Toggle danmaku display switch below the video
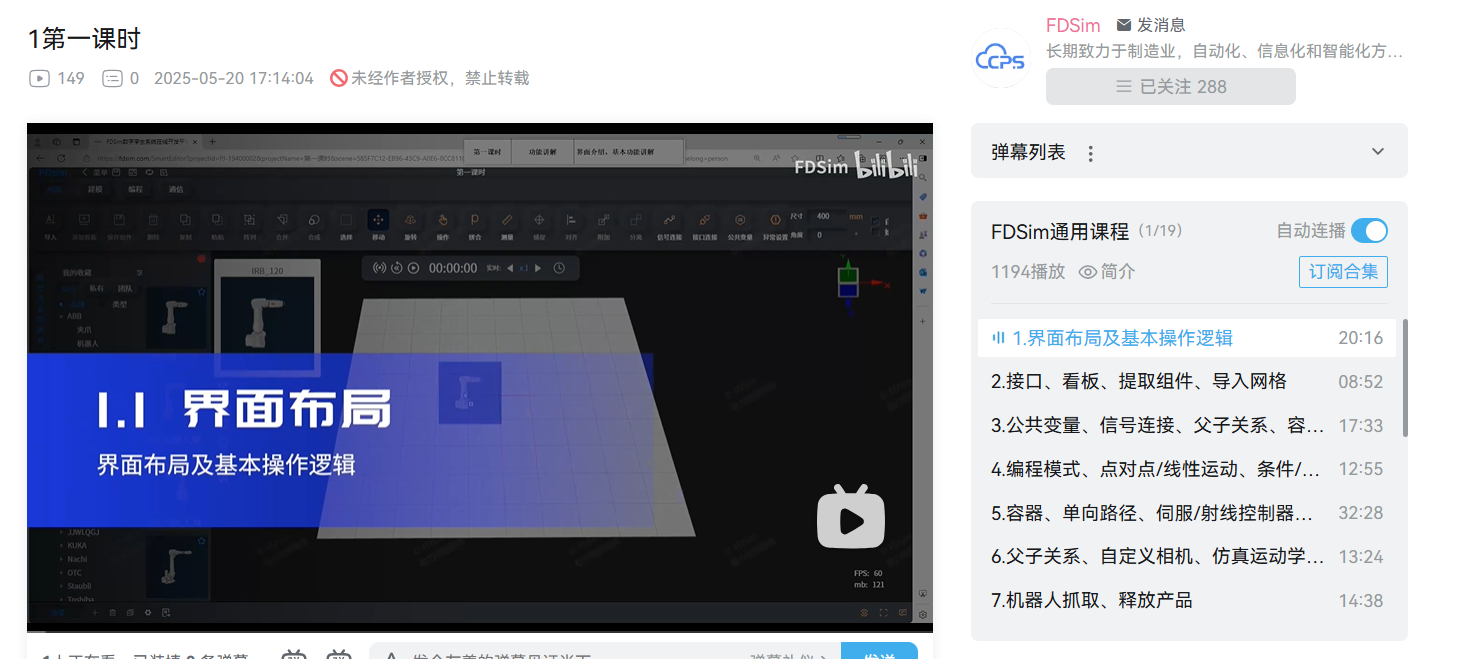The width and height of the screenshot is (1472, 659). point(294,655)
